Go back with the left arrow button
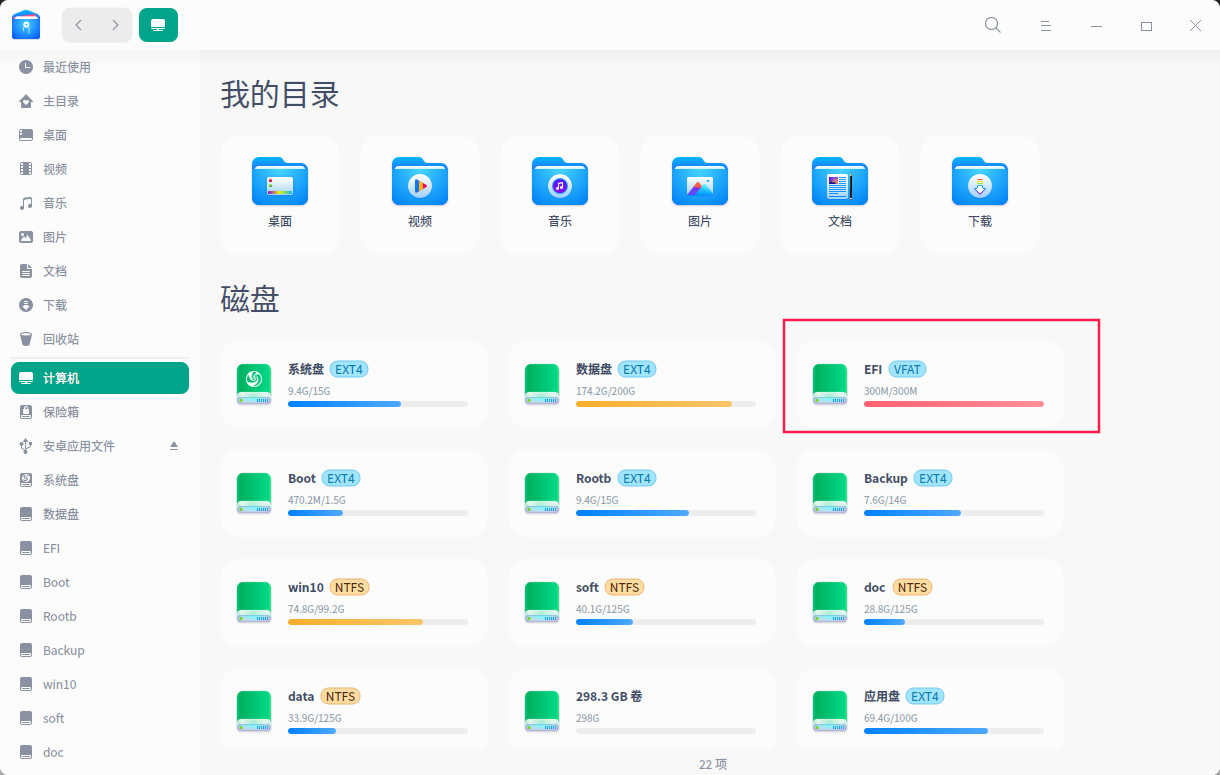 pyautogui.click(x=79, y=25)
